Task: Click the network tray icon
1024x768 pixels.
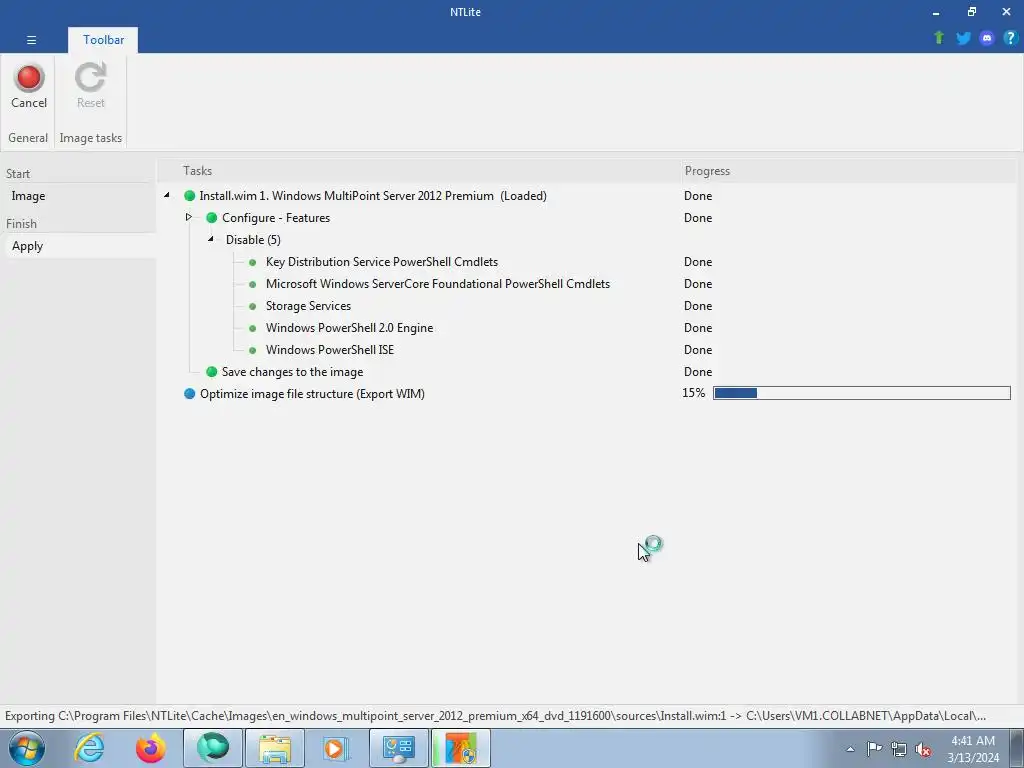Action: coord(899,749)
